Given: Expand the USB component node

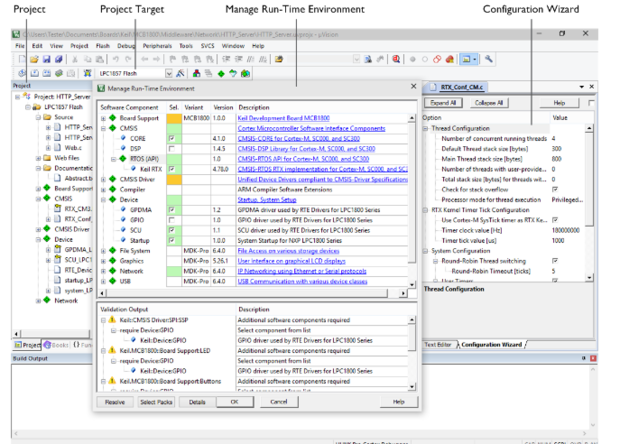Looking at the screenshot, I should (x=103, y=282).
